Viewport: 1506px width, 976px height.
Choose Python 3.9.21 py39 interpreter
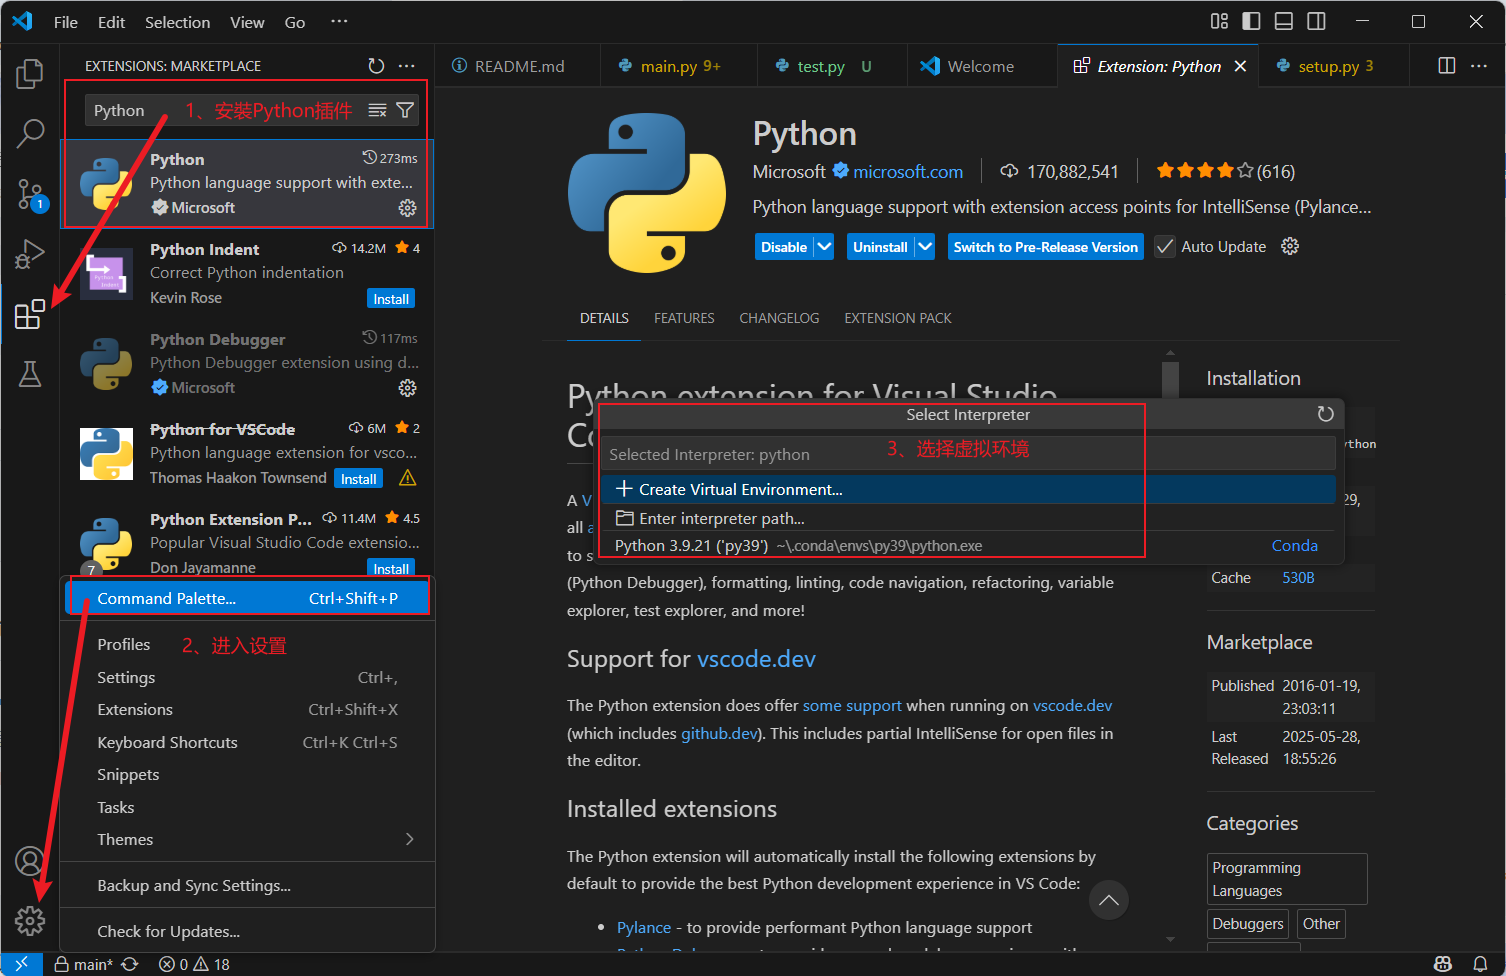click(x=968, y=546)
